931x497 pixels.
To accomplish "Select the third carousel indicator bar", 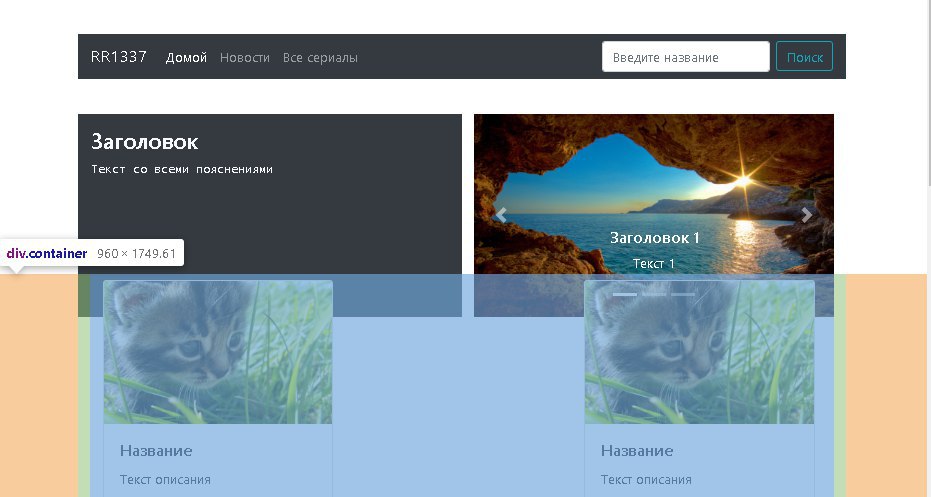I will coord(683,295).
